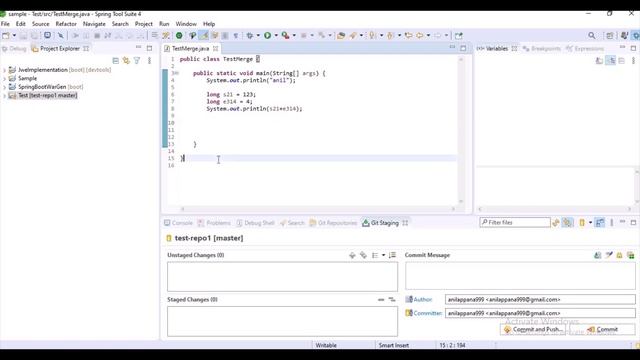The width and height of the screenshot is (640, 360).
Task: Open the external tools dropdown arrow
Action: click(x=294, y=36)
